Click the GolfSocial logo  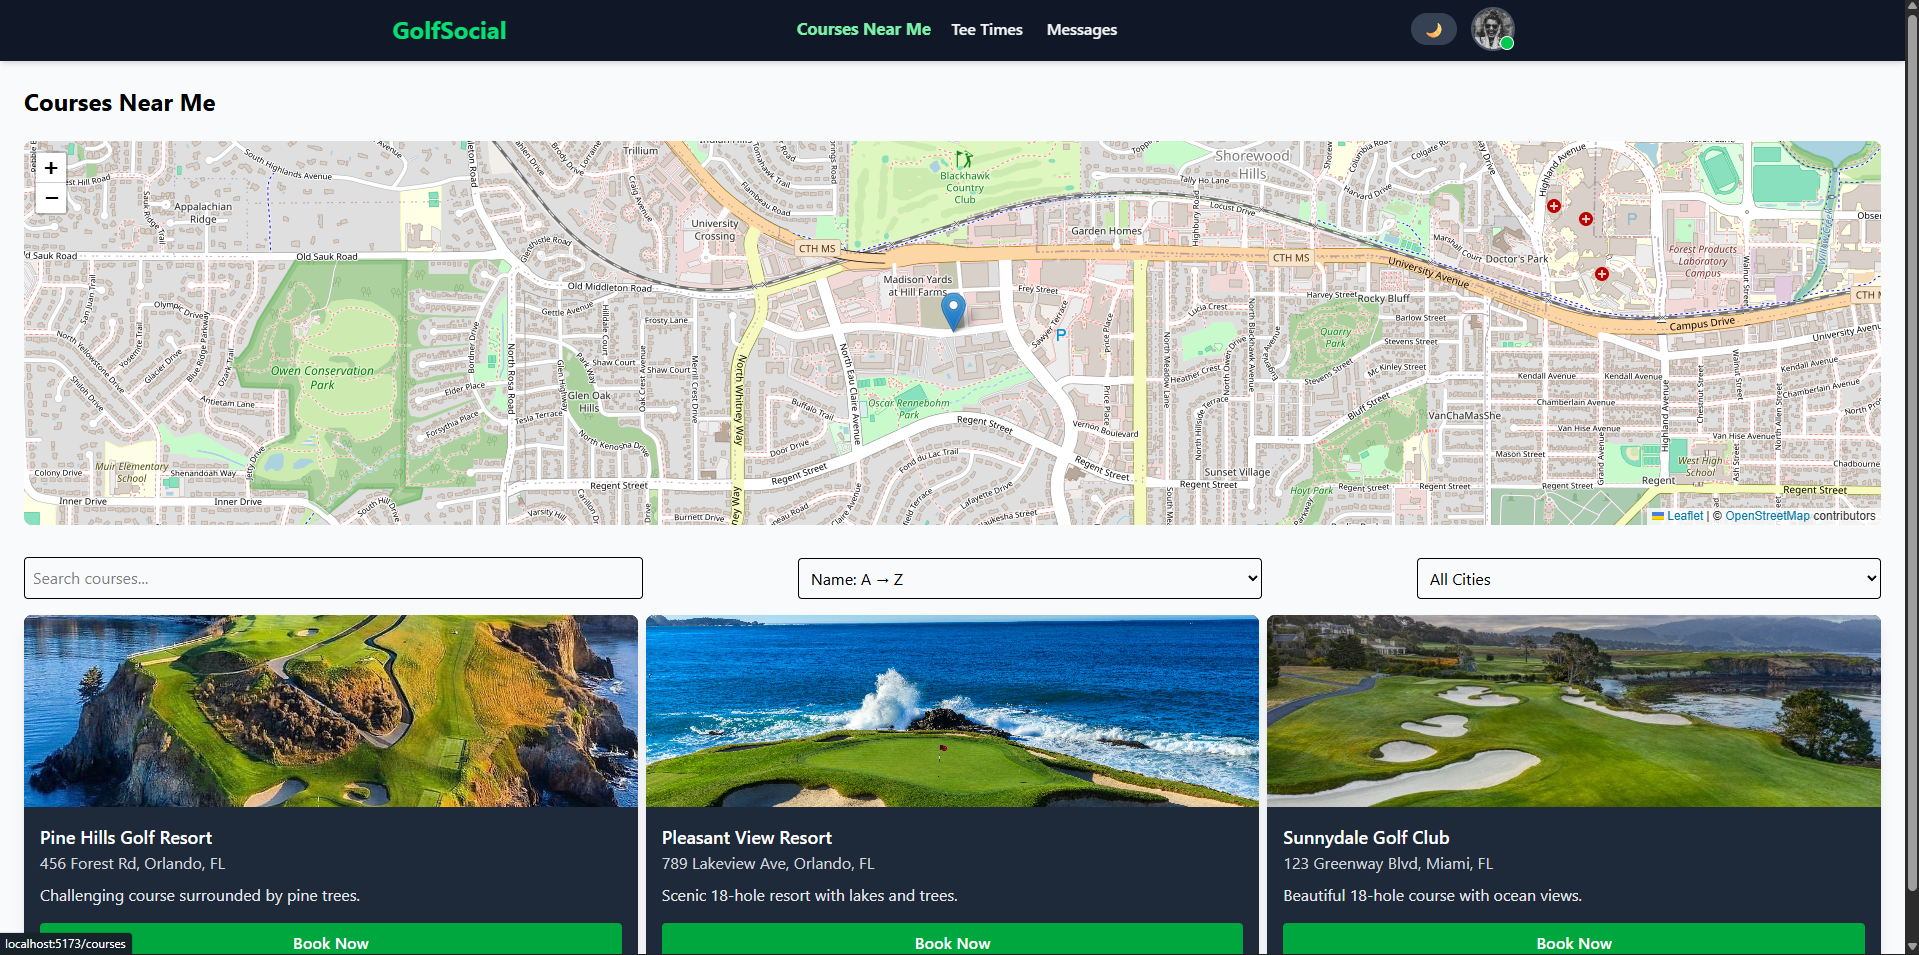pos(448,30)
